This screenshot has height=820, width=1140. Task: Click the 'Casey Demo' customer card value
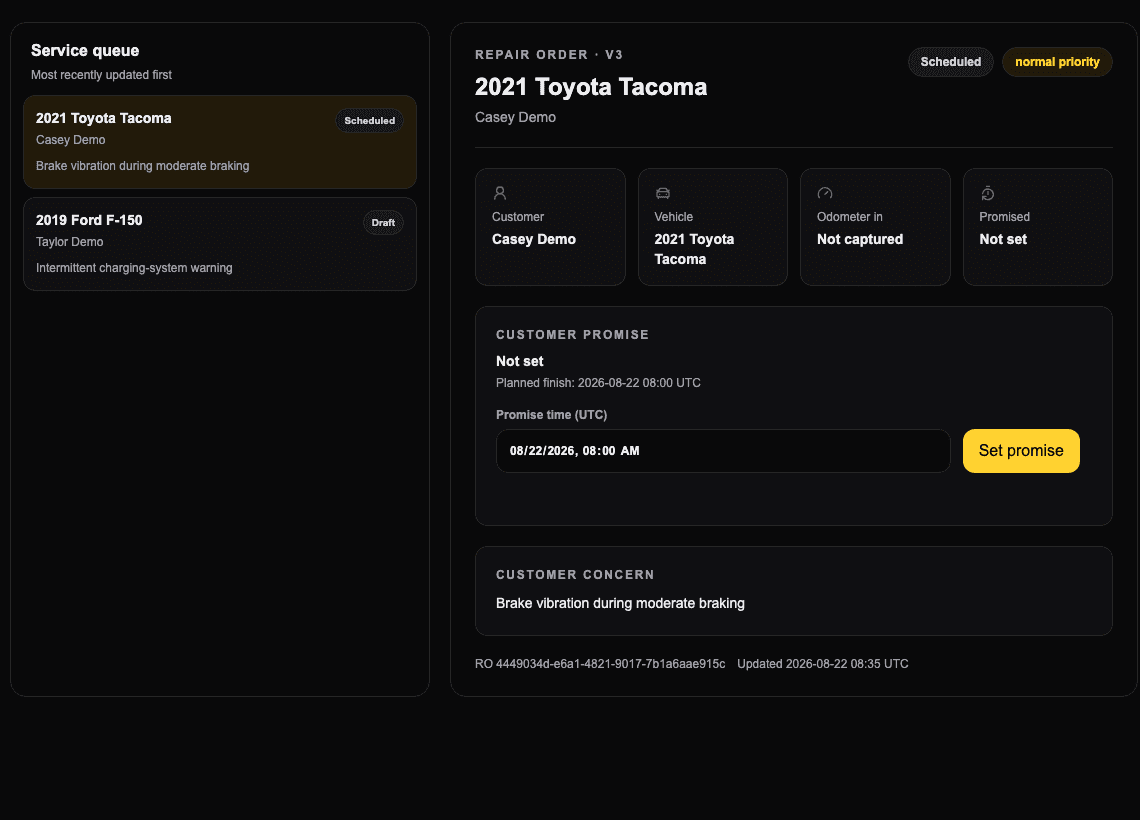click(534, 239)
